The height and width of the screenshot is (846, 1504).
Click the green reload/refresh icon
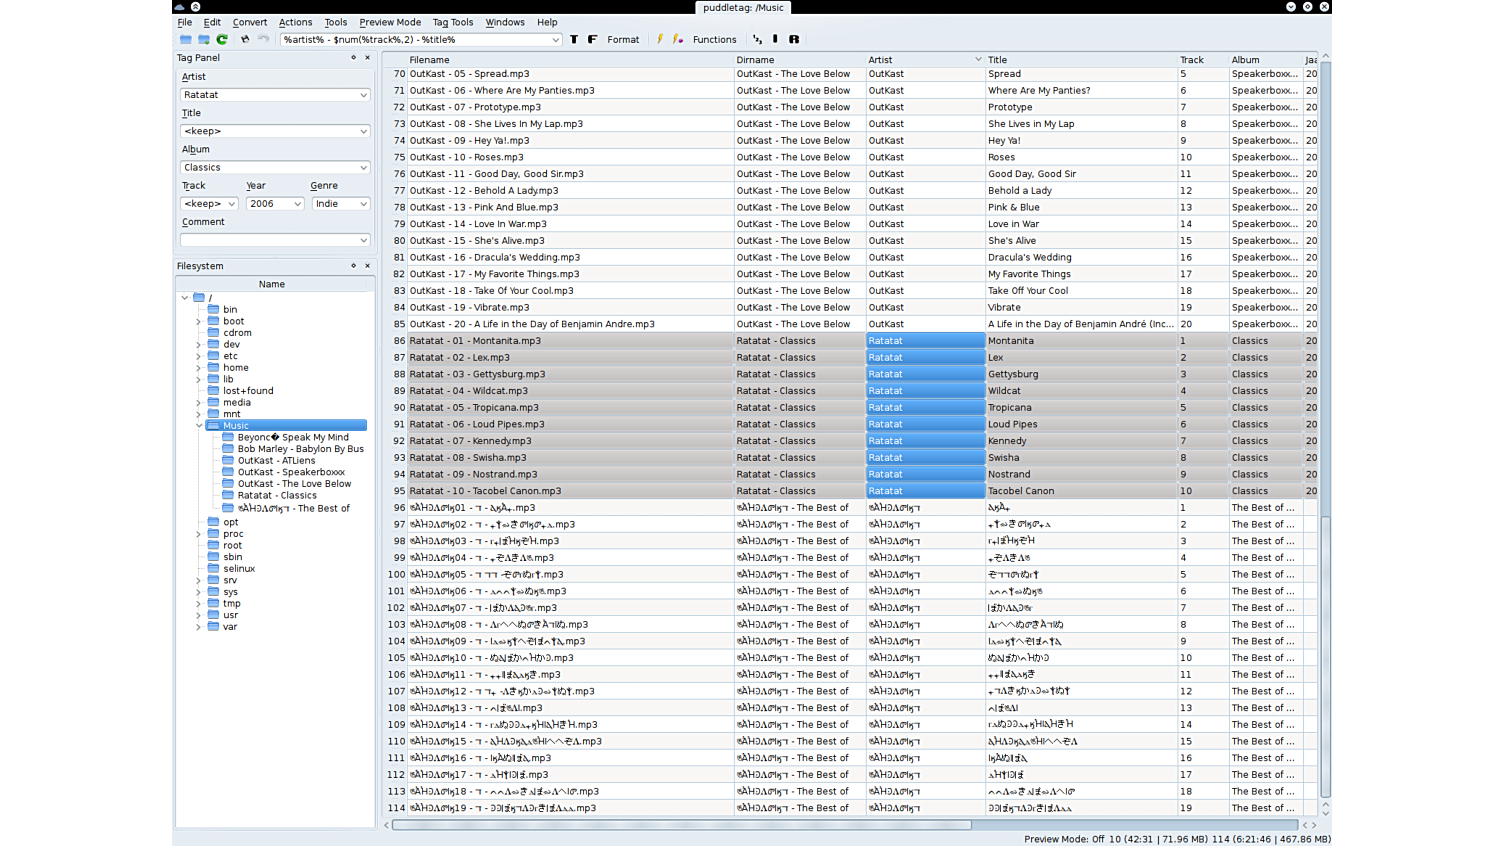point(222,40)
